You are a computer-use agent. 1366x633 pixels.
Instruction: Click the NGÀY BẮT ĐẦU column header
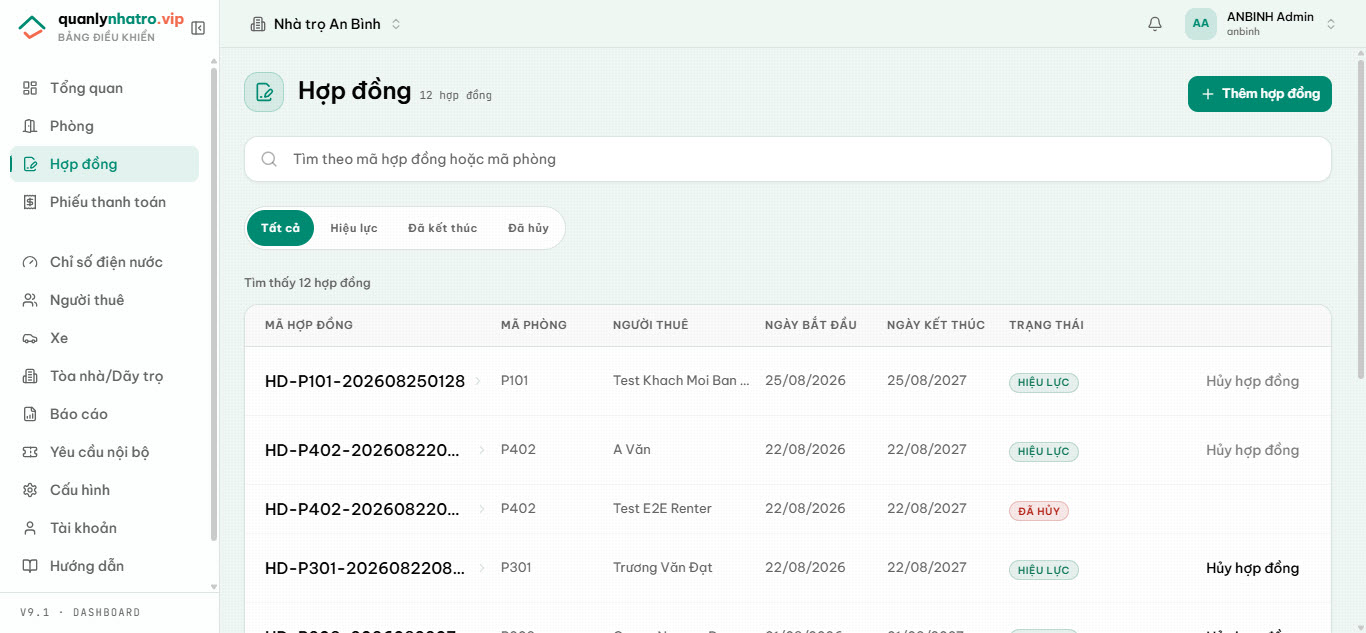(x=811, y=325)
